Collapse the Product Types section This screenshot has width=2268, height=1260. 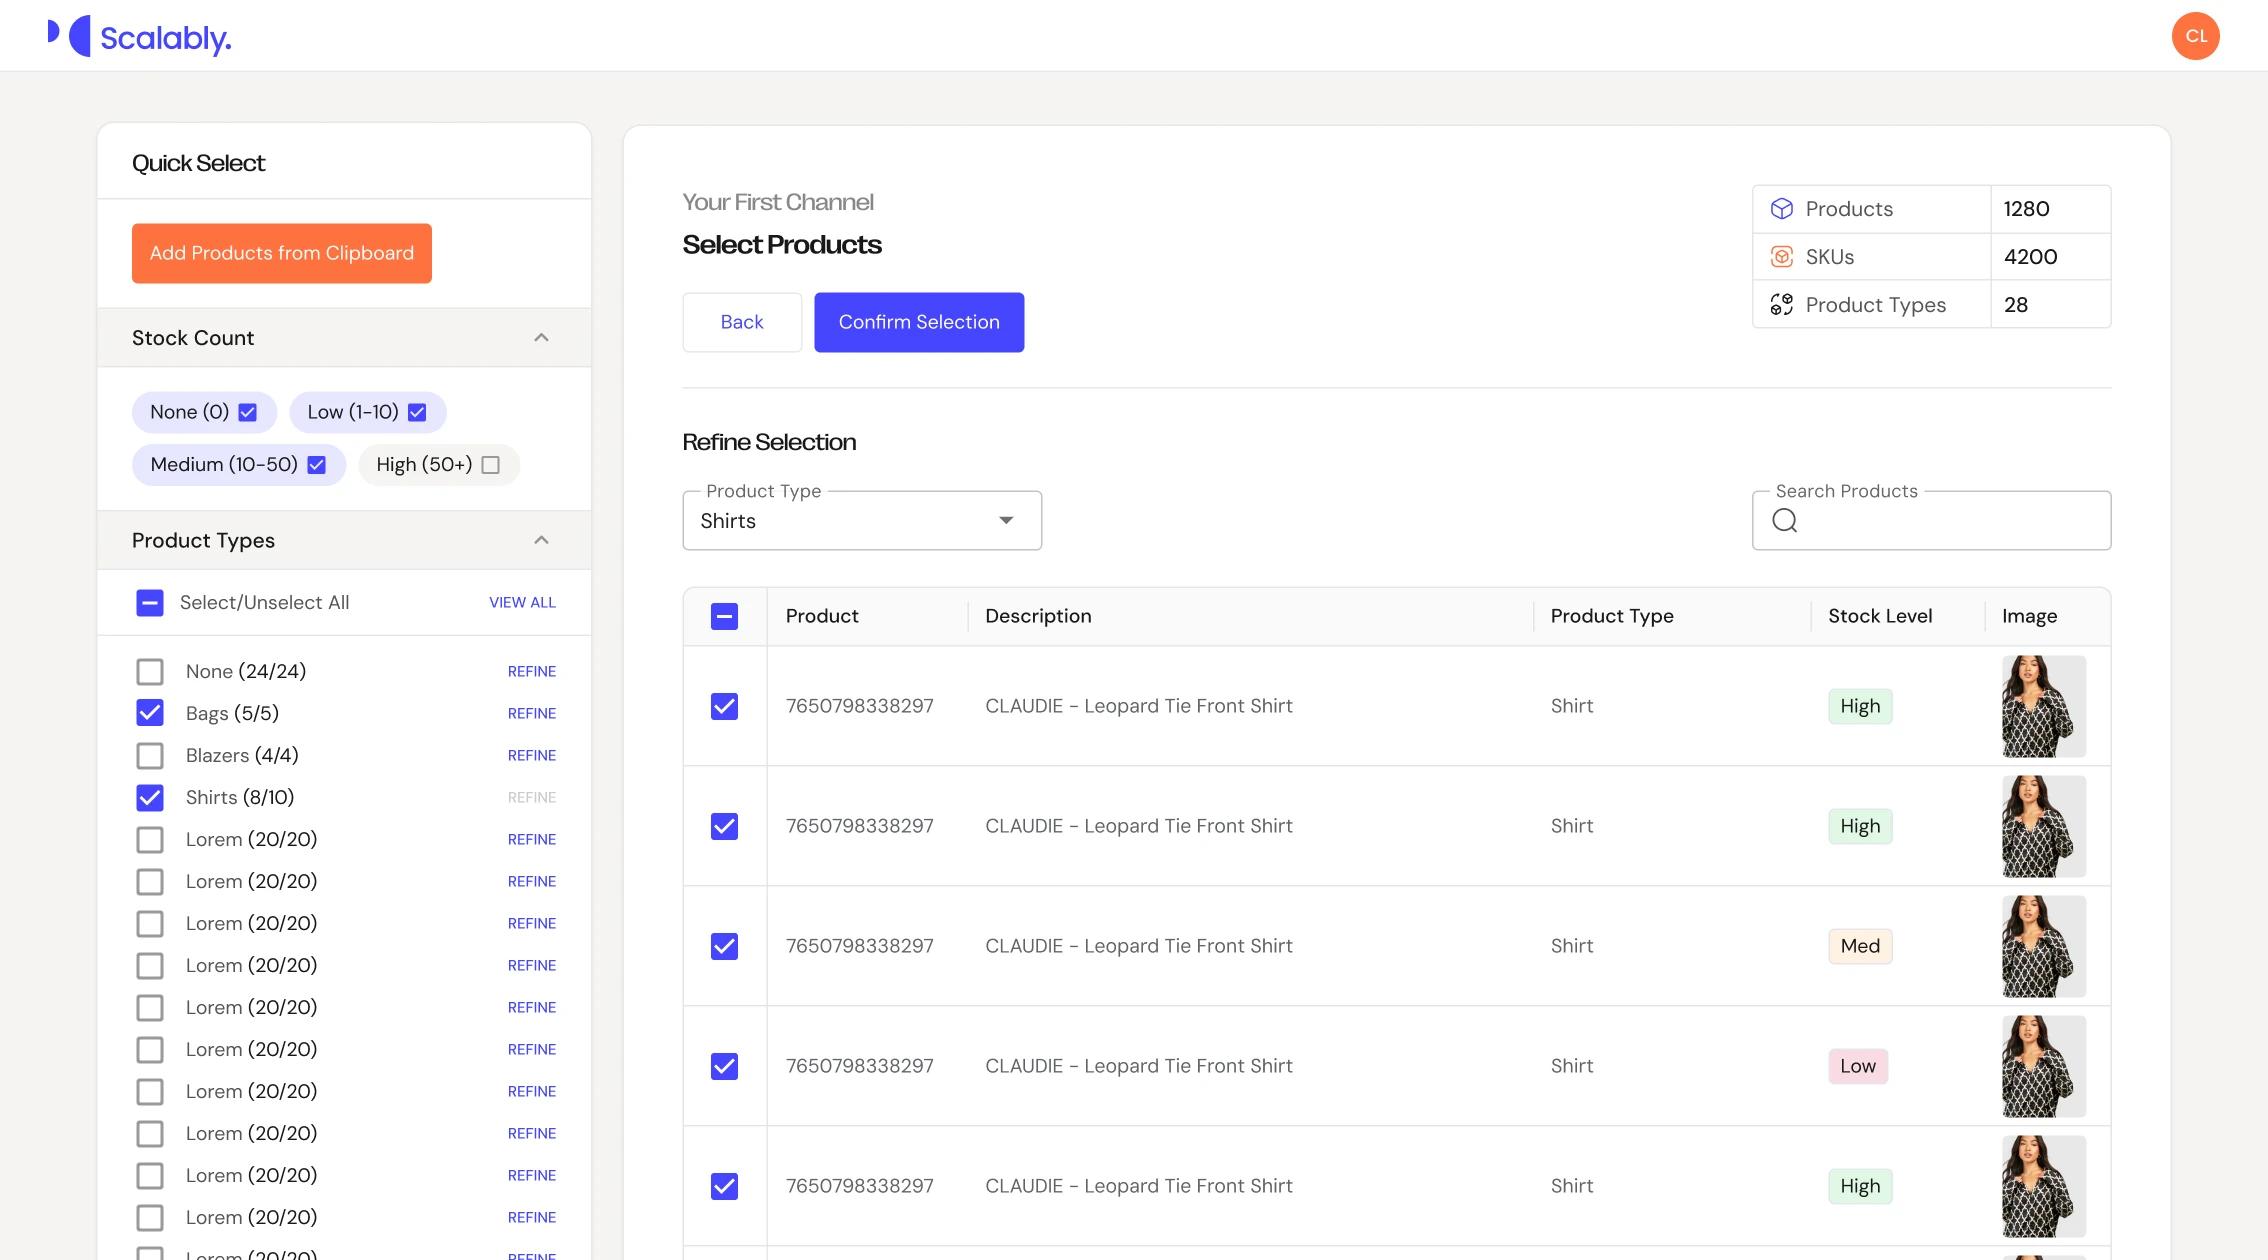click(541, 540)
